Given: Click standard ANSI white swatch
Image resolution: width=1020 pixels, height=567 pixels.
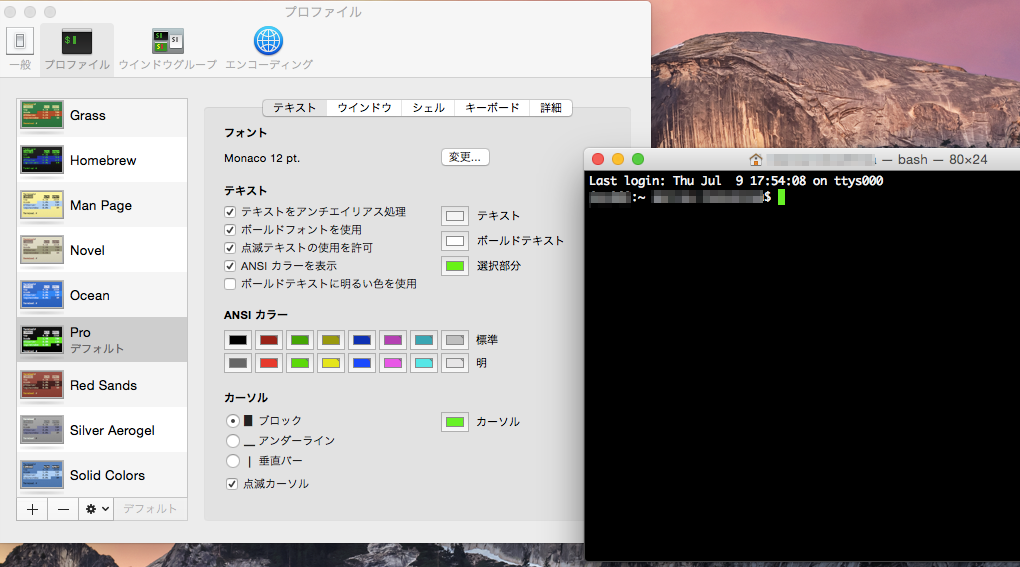Looking at the screenshot, I should point(455,339).
